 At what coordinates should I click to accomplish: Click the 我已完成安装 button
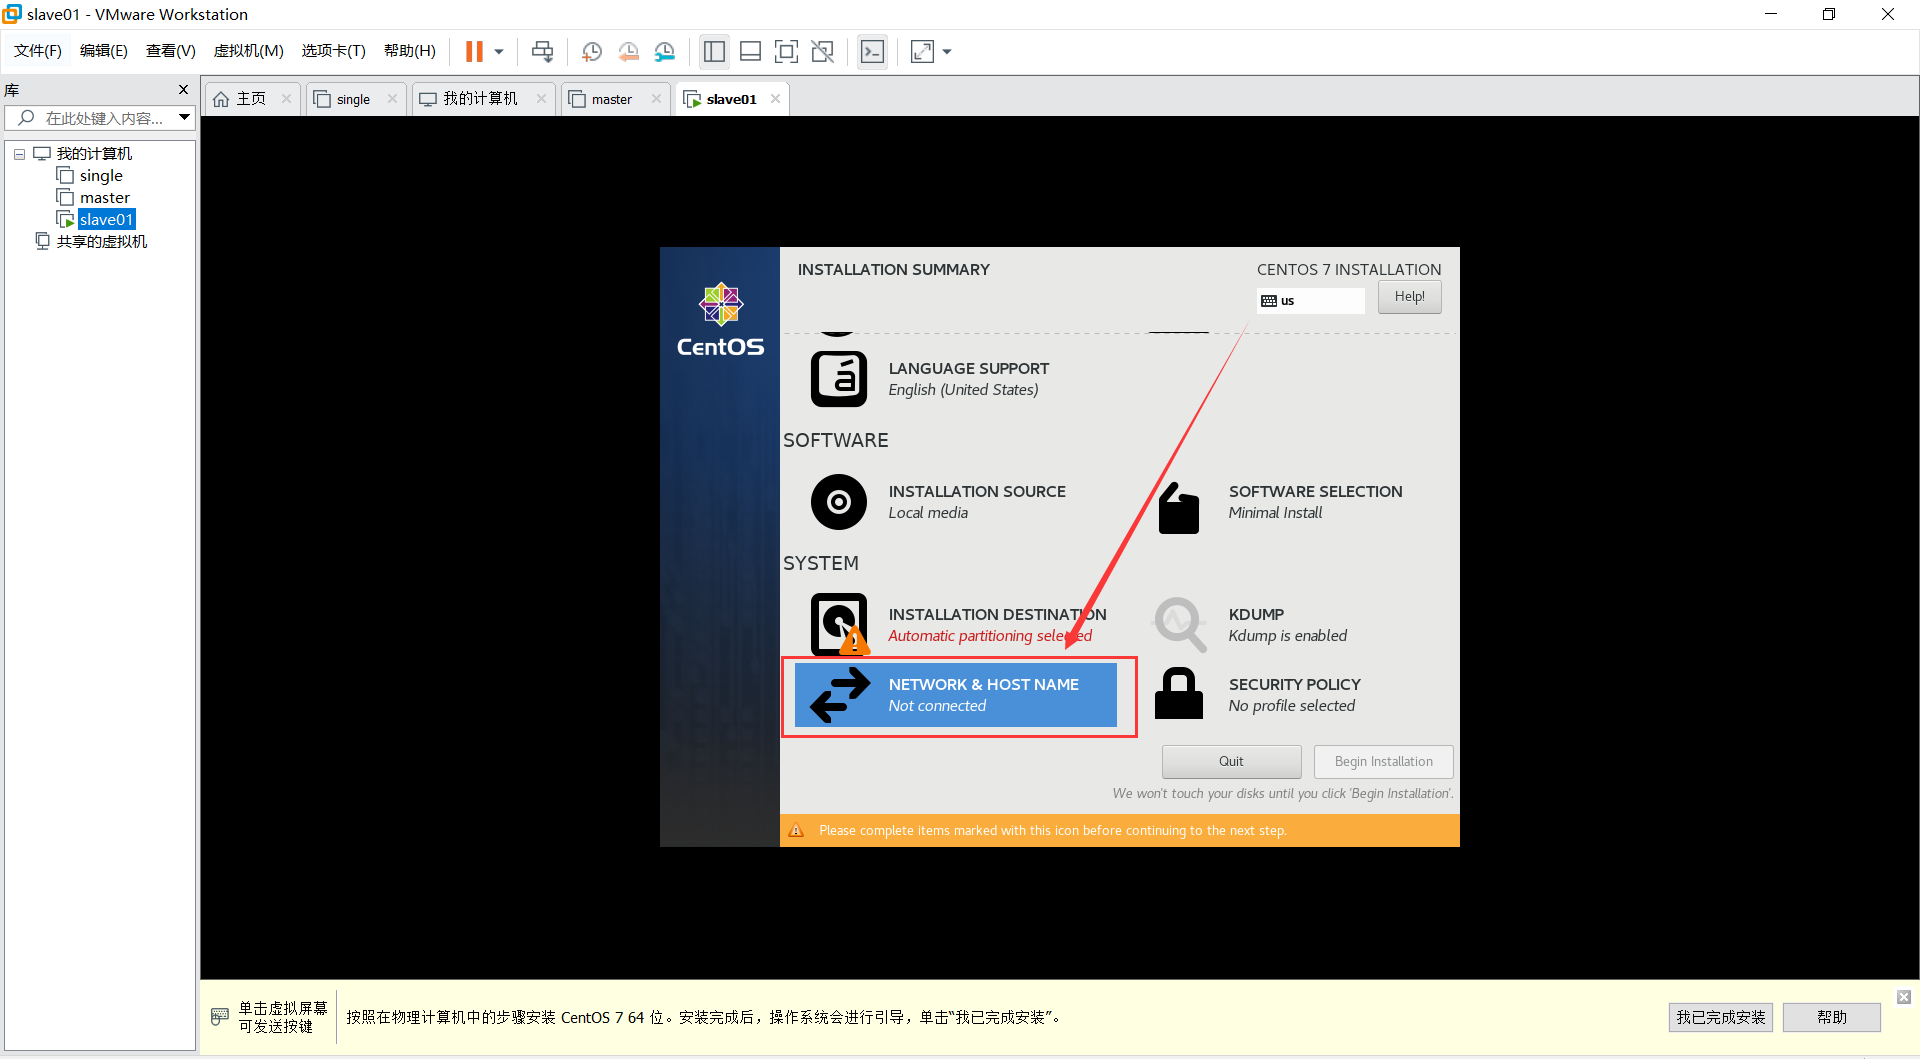1720,1017
